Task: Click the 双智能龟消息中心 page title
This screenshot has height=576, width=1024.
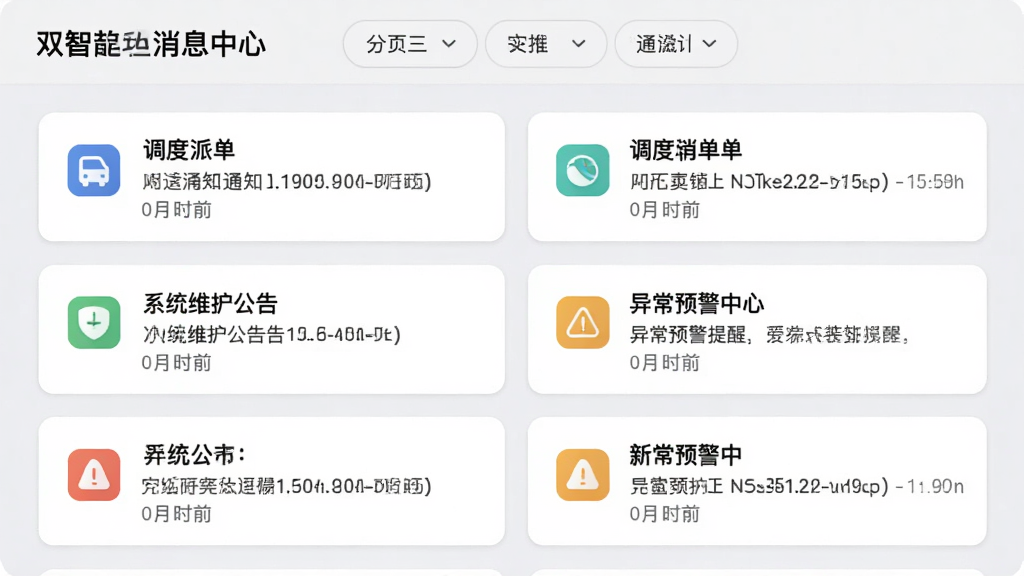Action: click(x=151, y=44)
